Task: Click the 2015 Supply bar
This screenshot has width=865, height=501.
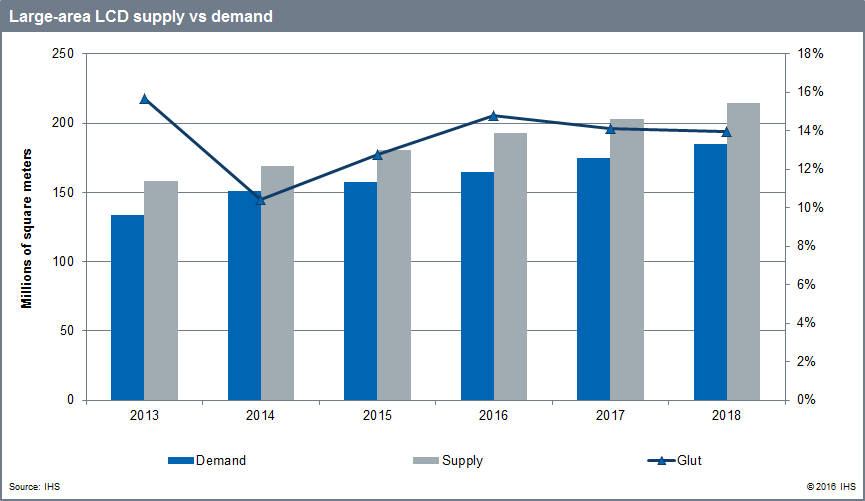Action: 394,275
